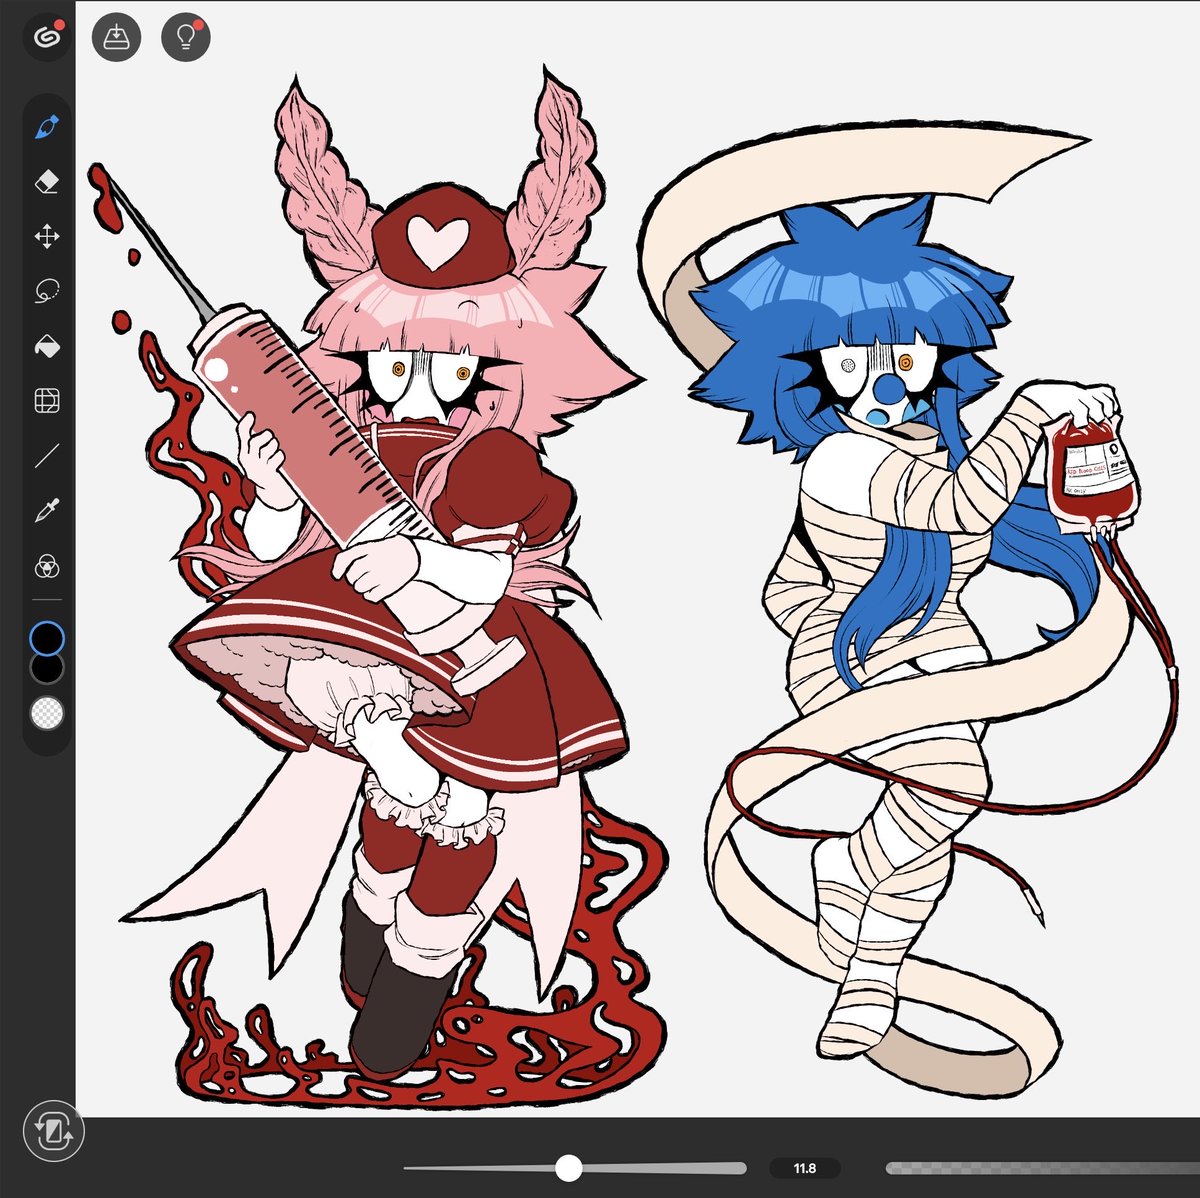Select the straight Line tool

click(47, 457)
